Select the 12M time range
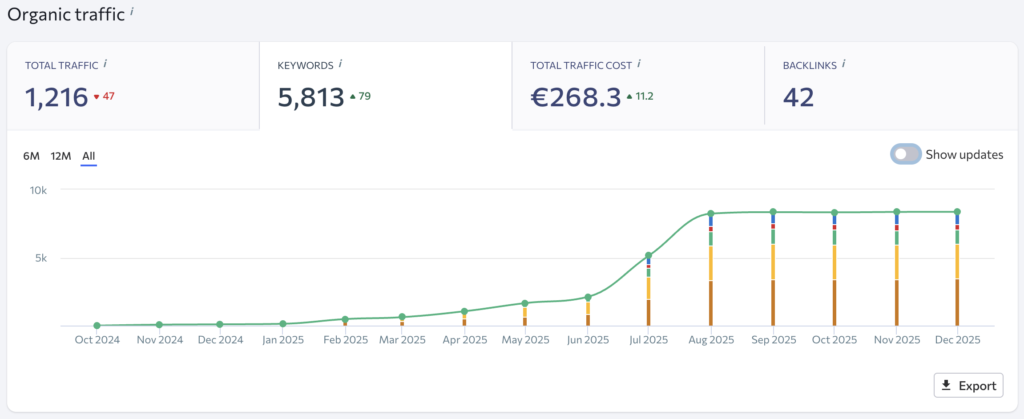1024x419 pixels. (x=60, y=156)
